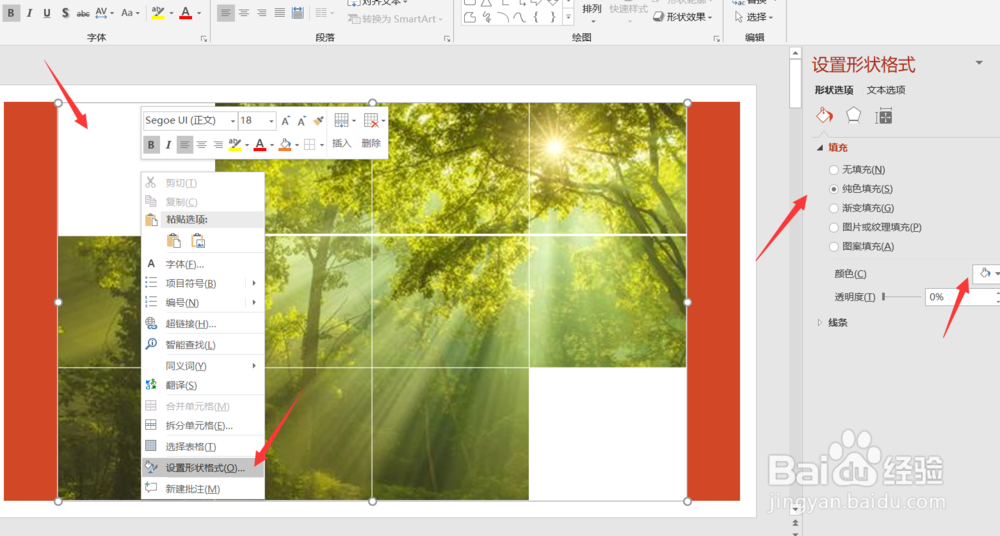Image resolution: width=1000 pixels, height=536 pixels.
Task: Open 项目符号(B) submenu
Action: pyautogui.click(x=203, y=283)
